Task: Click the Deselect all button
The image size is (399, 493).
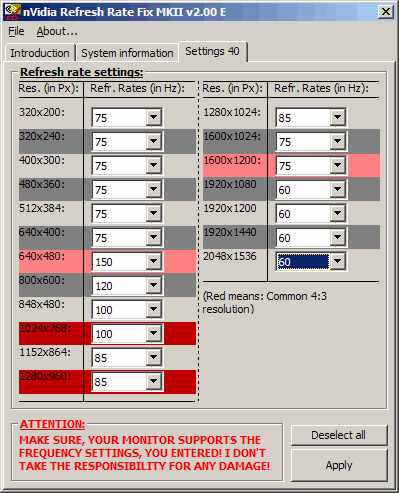Action: click(x=339, y=435)
